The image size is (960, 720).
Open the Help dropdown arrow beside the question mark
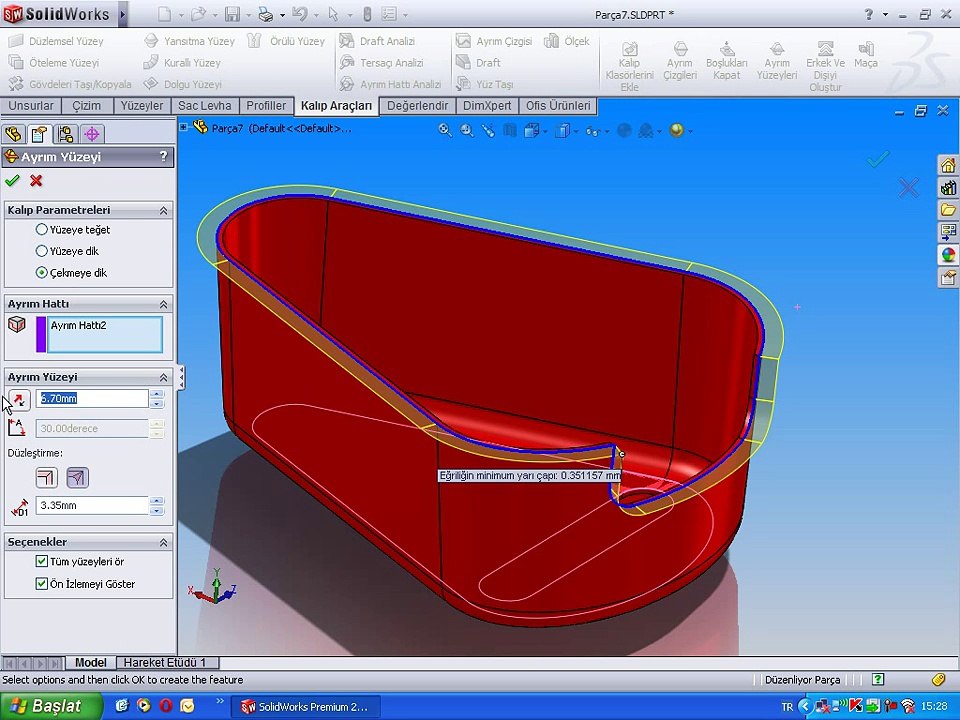coord(885,14)
